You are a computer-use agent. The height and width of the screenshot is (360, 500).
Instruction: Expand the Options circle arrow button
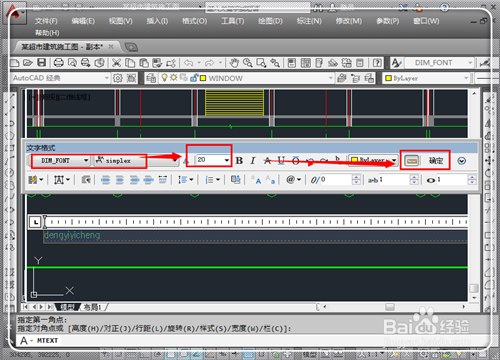click(x=461, y=161)
